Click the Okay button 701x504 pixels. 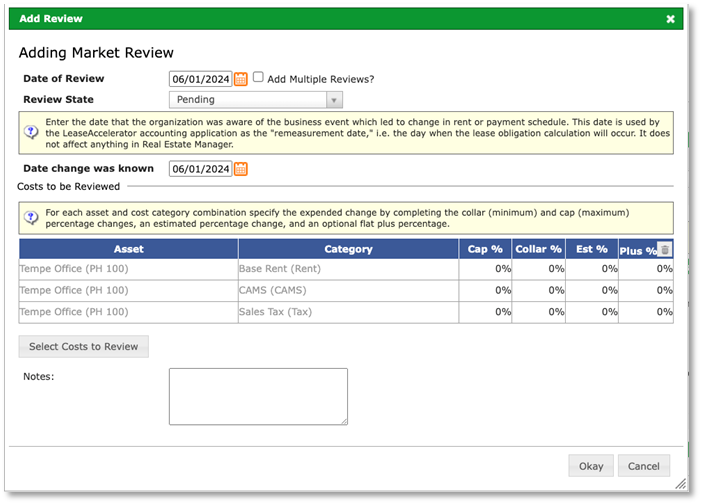(x=591, y=466)
